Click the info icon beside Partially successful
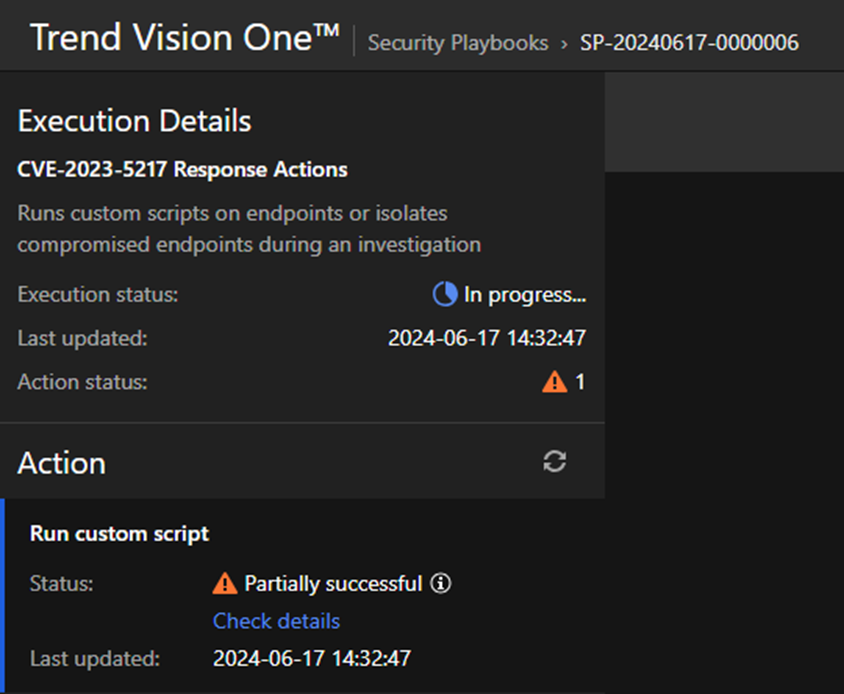This screenshot has height=694, width=844. pos(440,583)
